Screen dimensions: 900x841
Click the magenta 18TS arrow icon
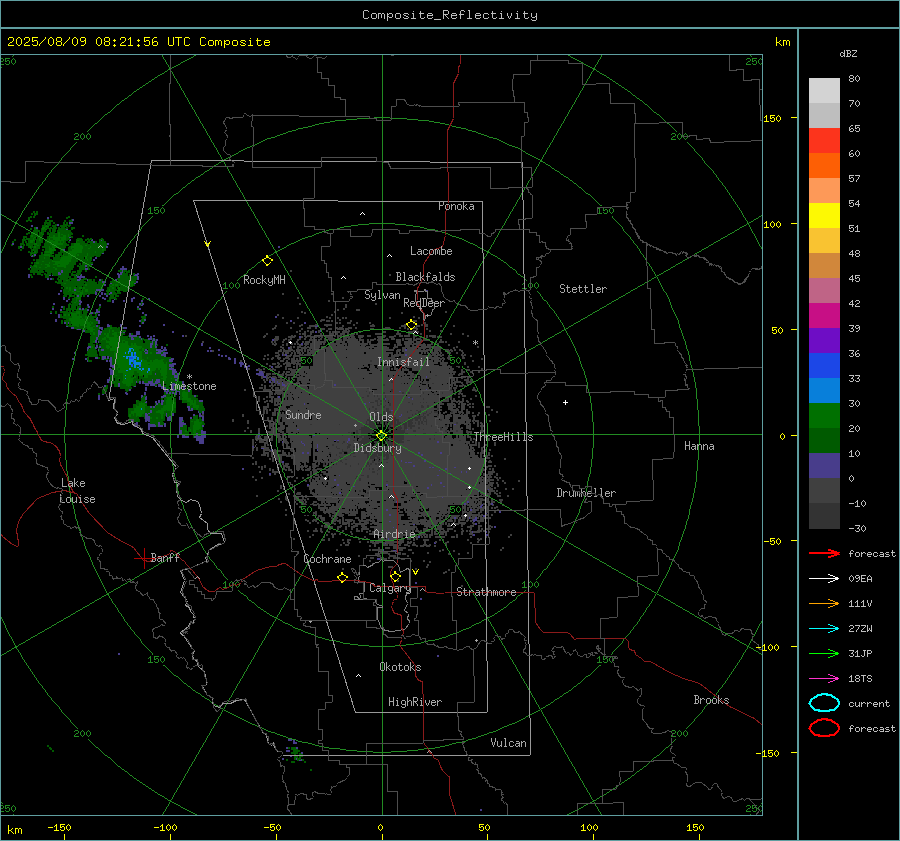824,679
